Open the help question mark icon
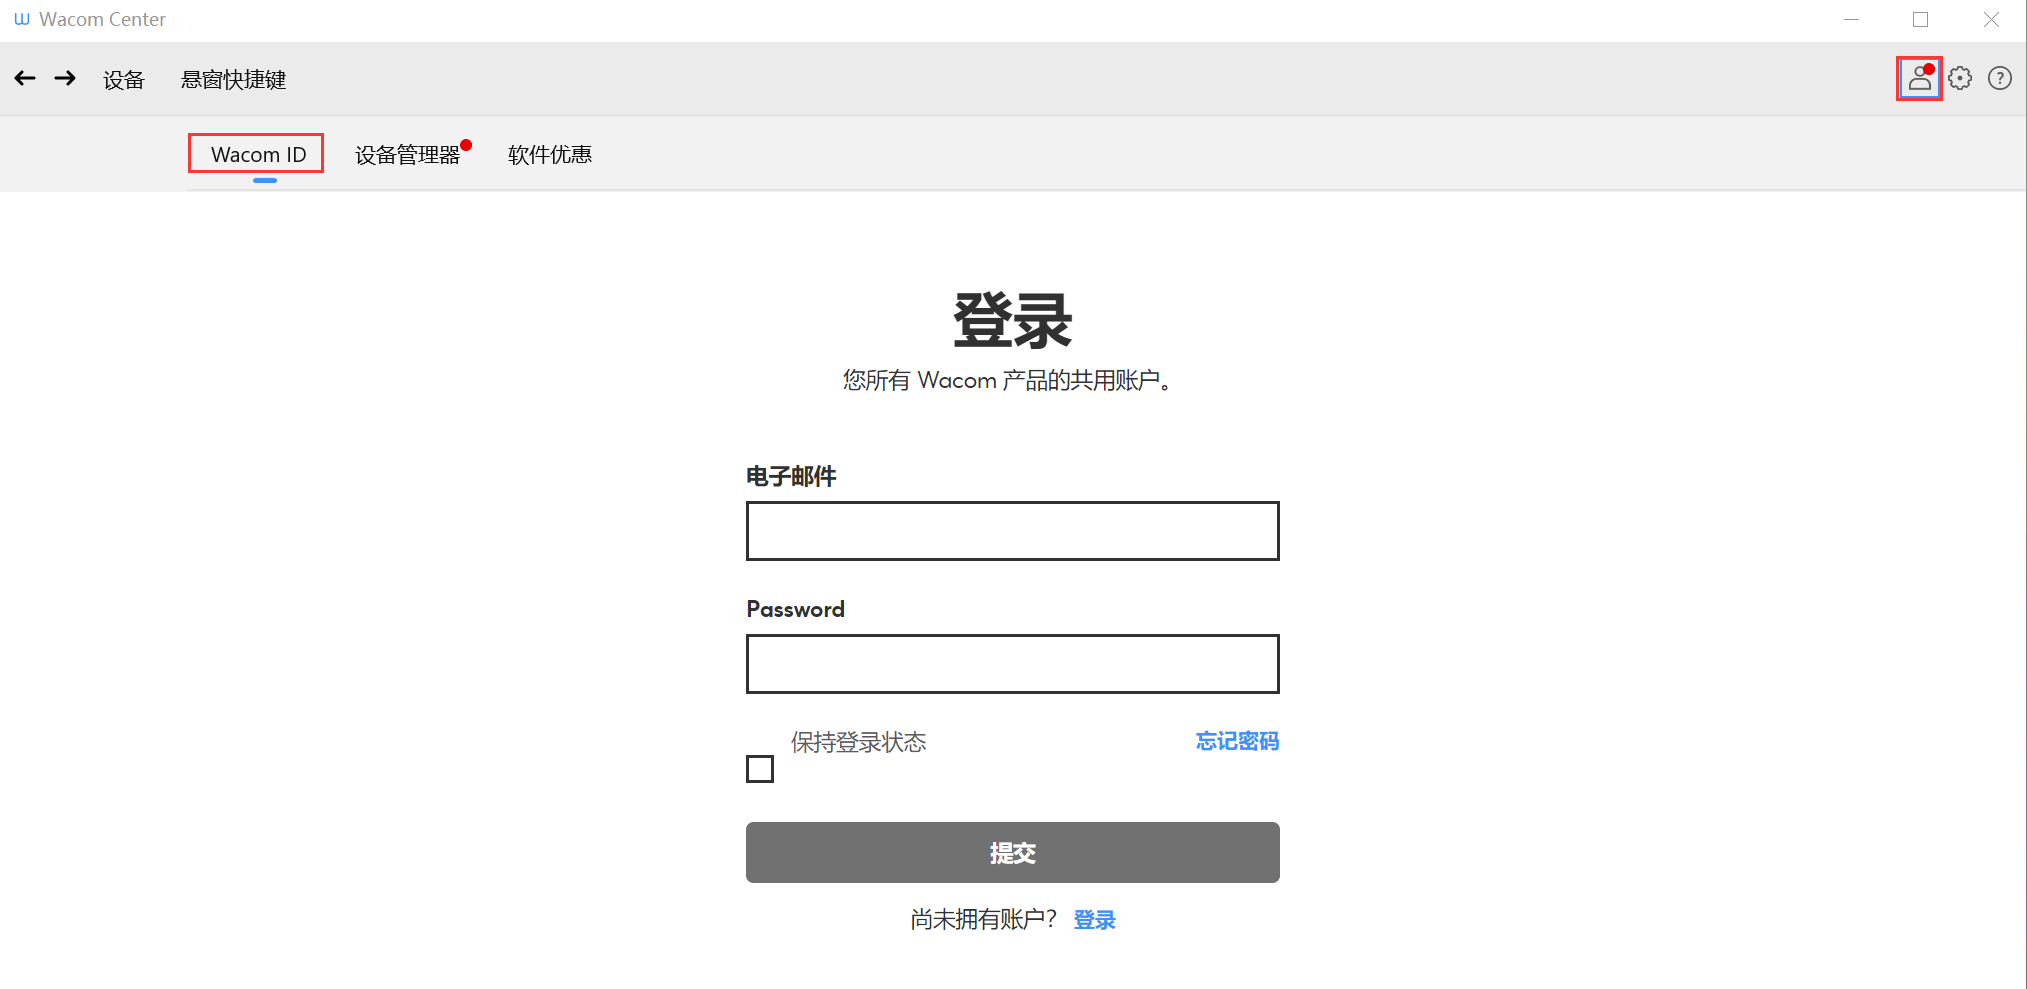Screen dimensions: 2027x989 click(x=2000, y=78)
